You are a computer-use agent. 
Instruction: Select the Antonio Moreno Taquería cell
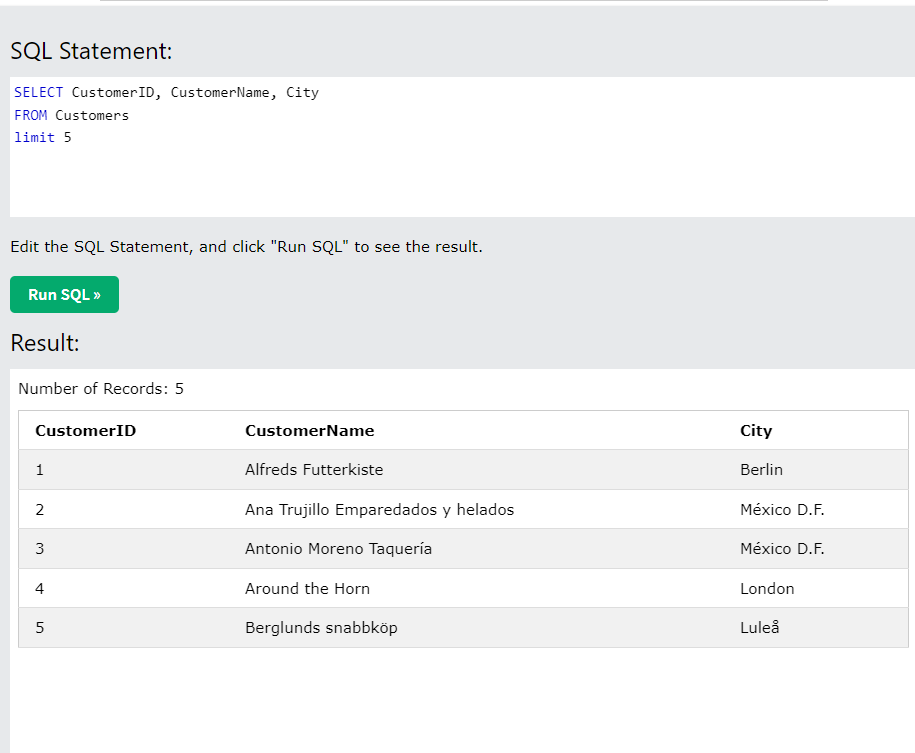click(x=338, y=549)
